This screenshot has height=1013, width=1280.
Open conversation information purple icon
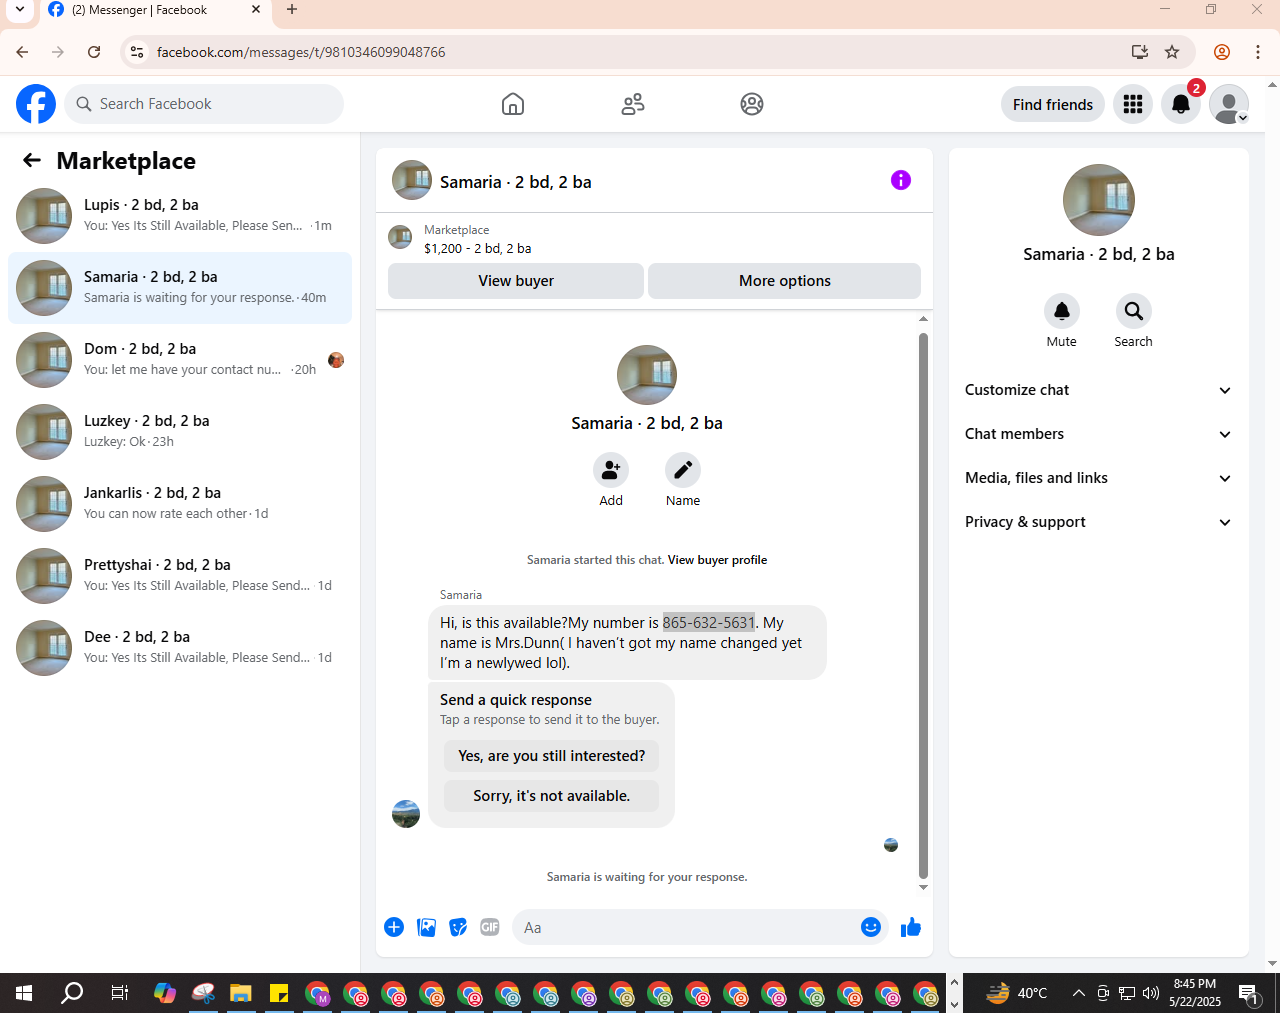tap(901, 180)
